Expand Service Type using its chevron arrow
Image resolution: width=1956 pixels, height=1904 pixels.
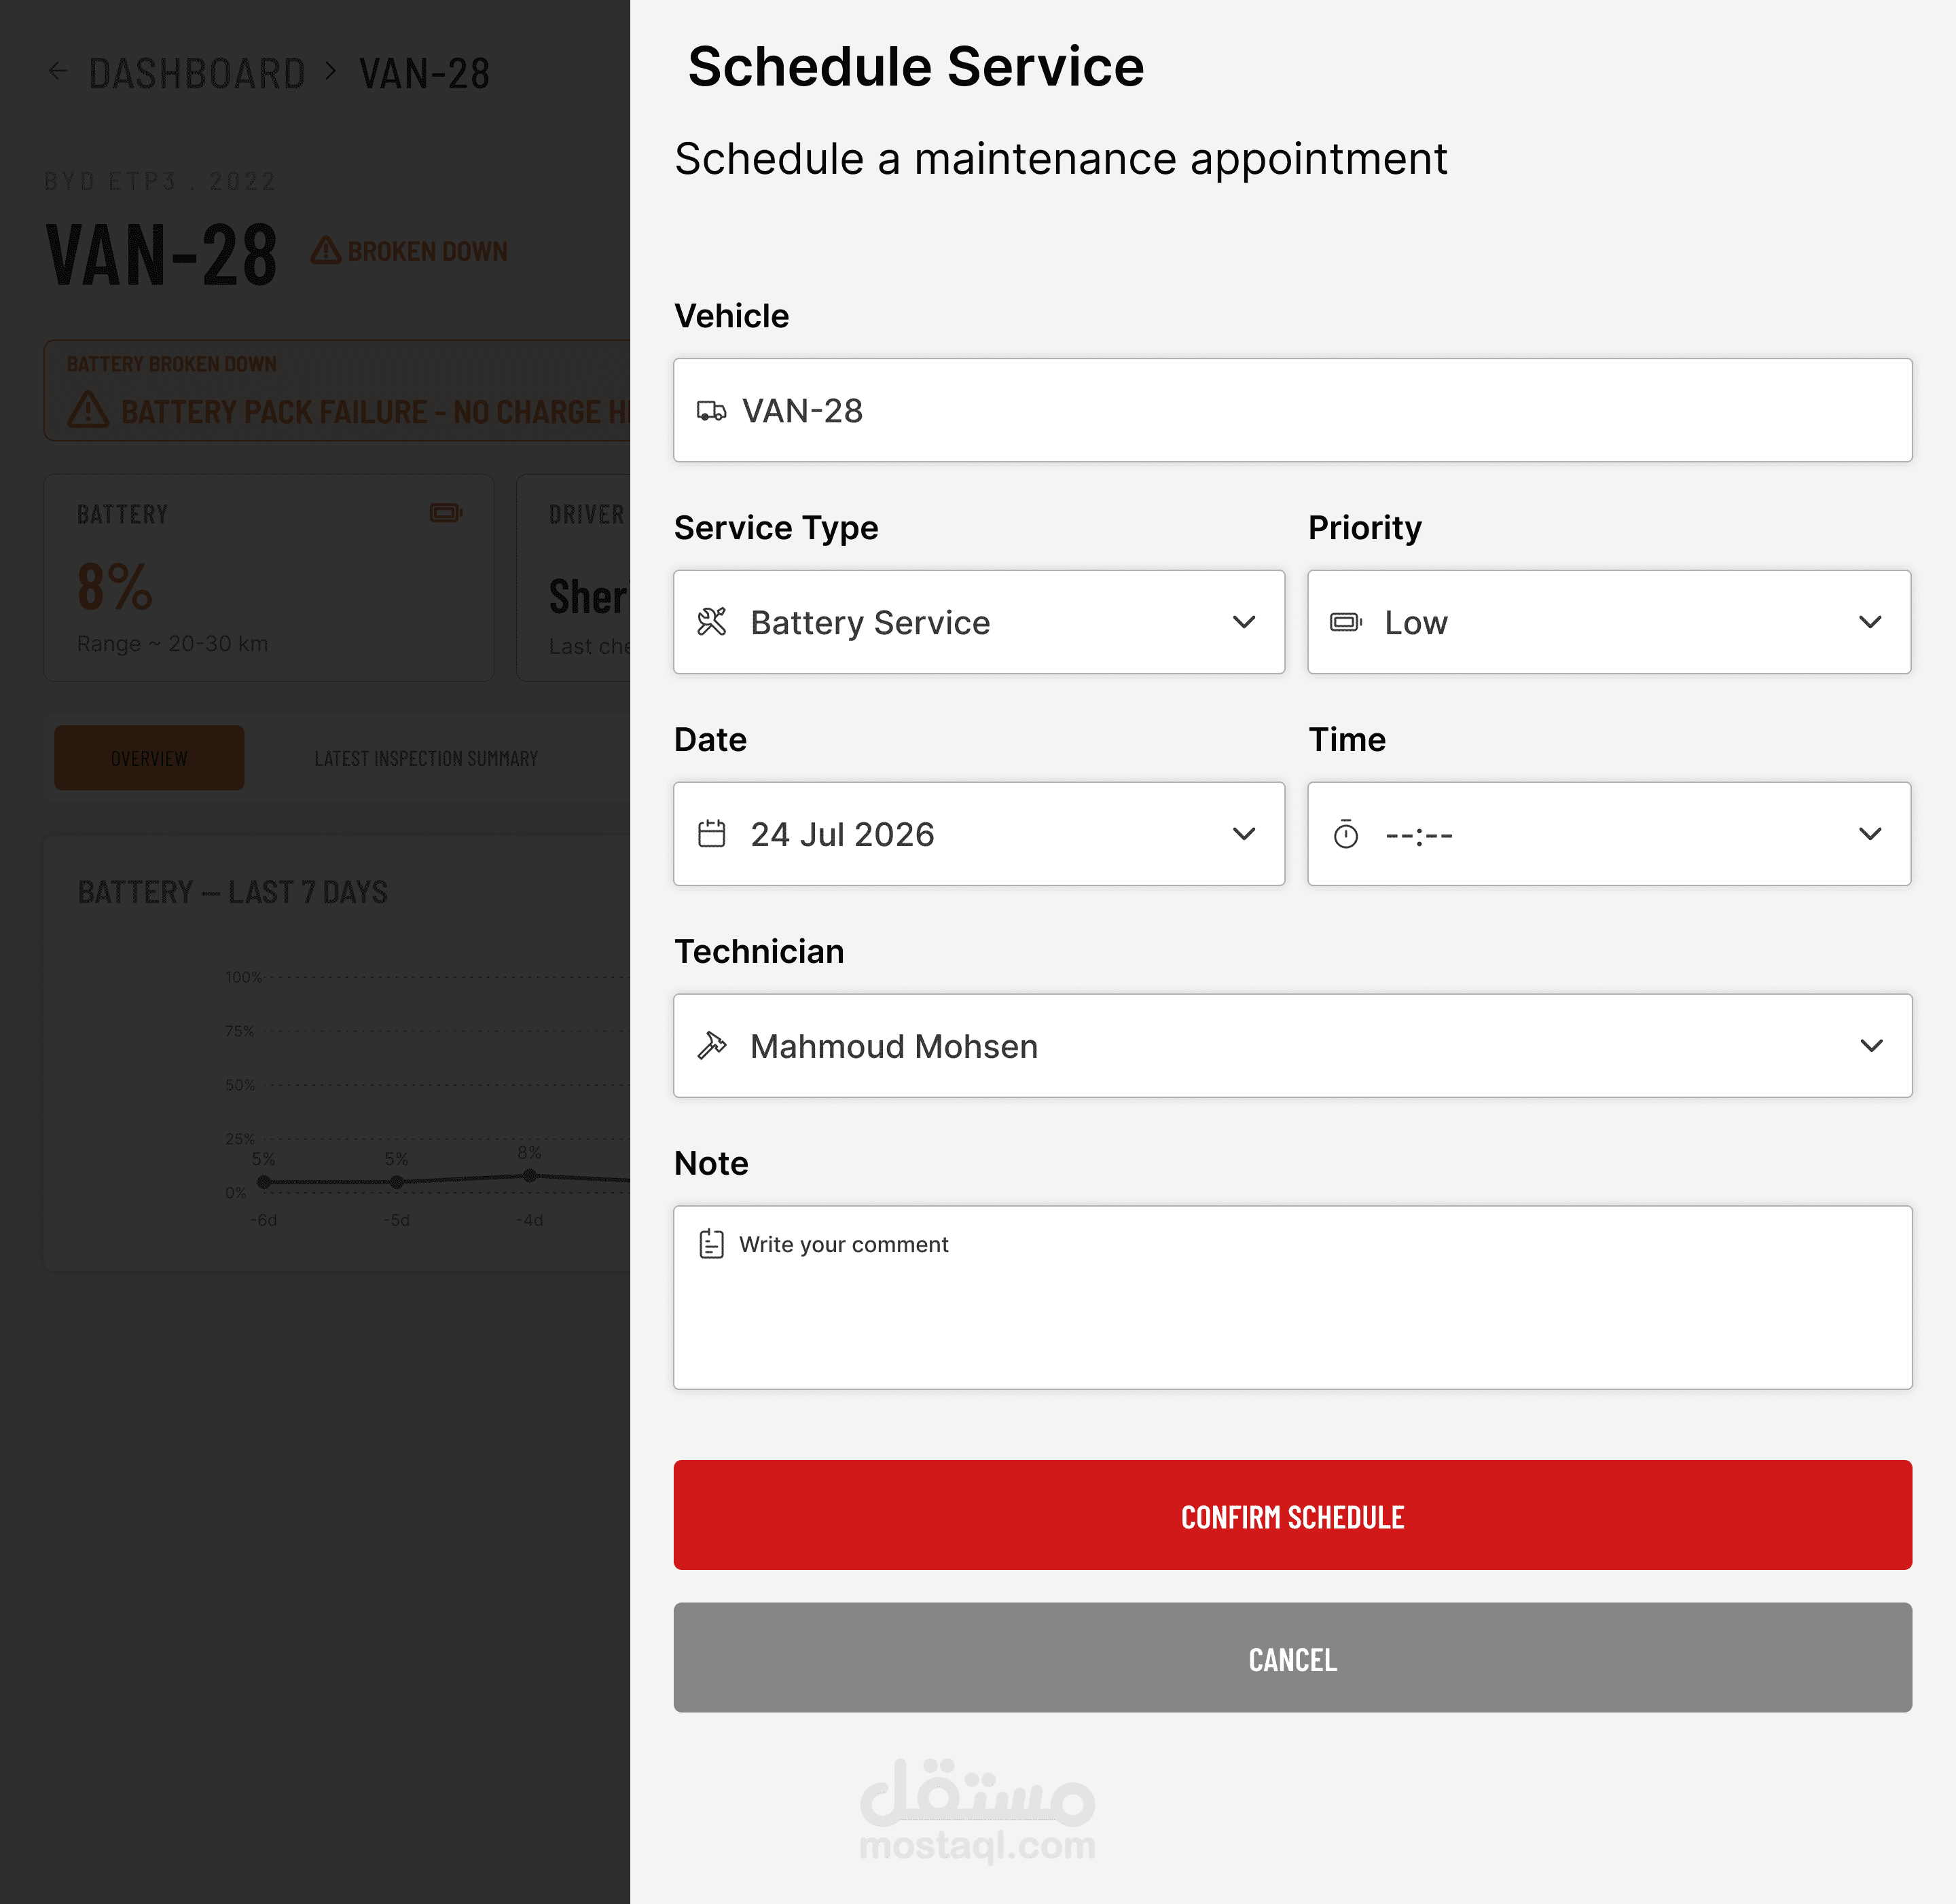(1244, 622)
